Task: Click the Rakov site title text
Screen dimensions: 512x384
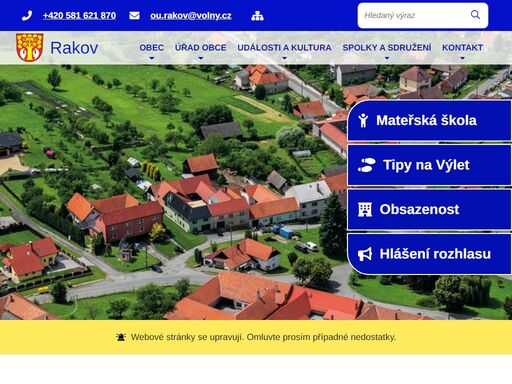Action: click(74, 48)
